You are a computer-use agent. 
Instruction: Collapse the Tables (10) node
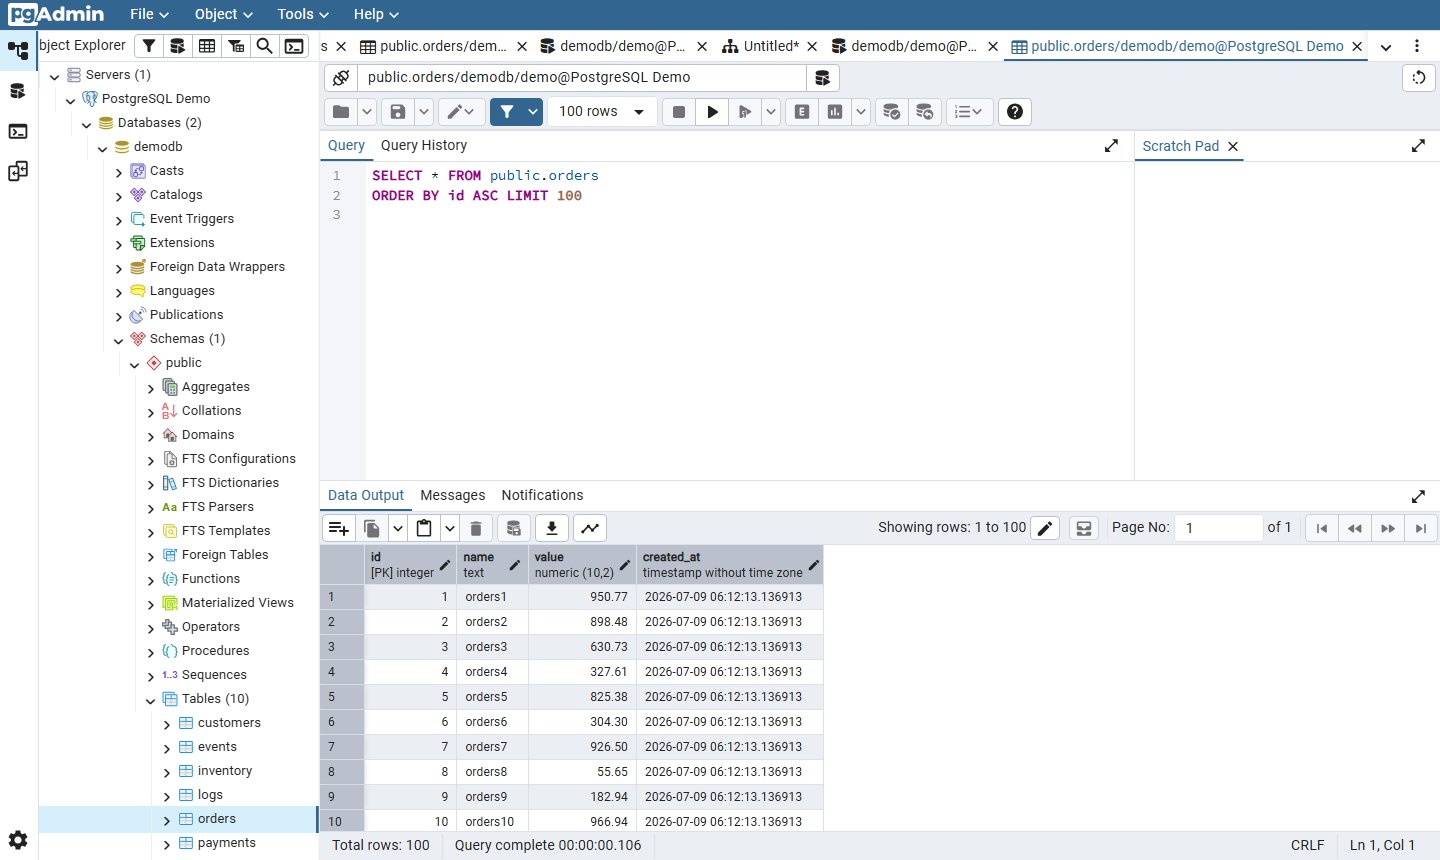click(x=151, y=699)
